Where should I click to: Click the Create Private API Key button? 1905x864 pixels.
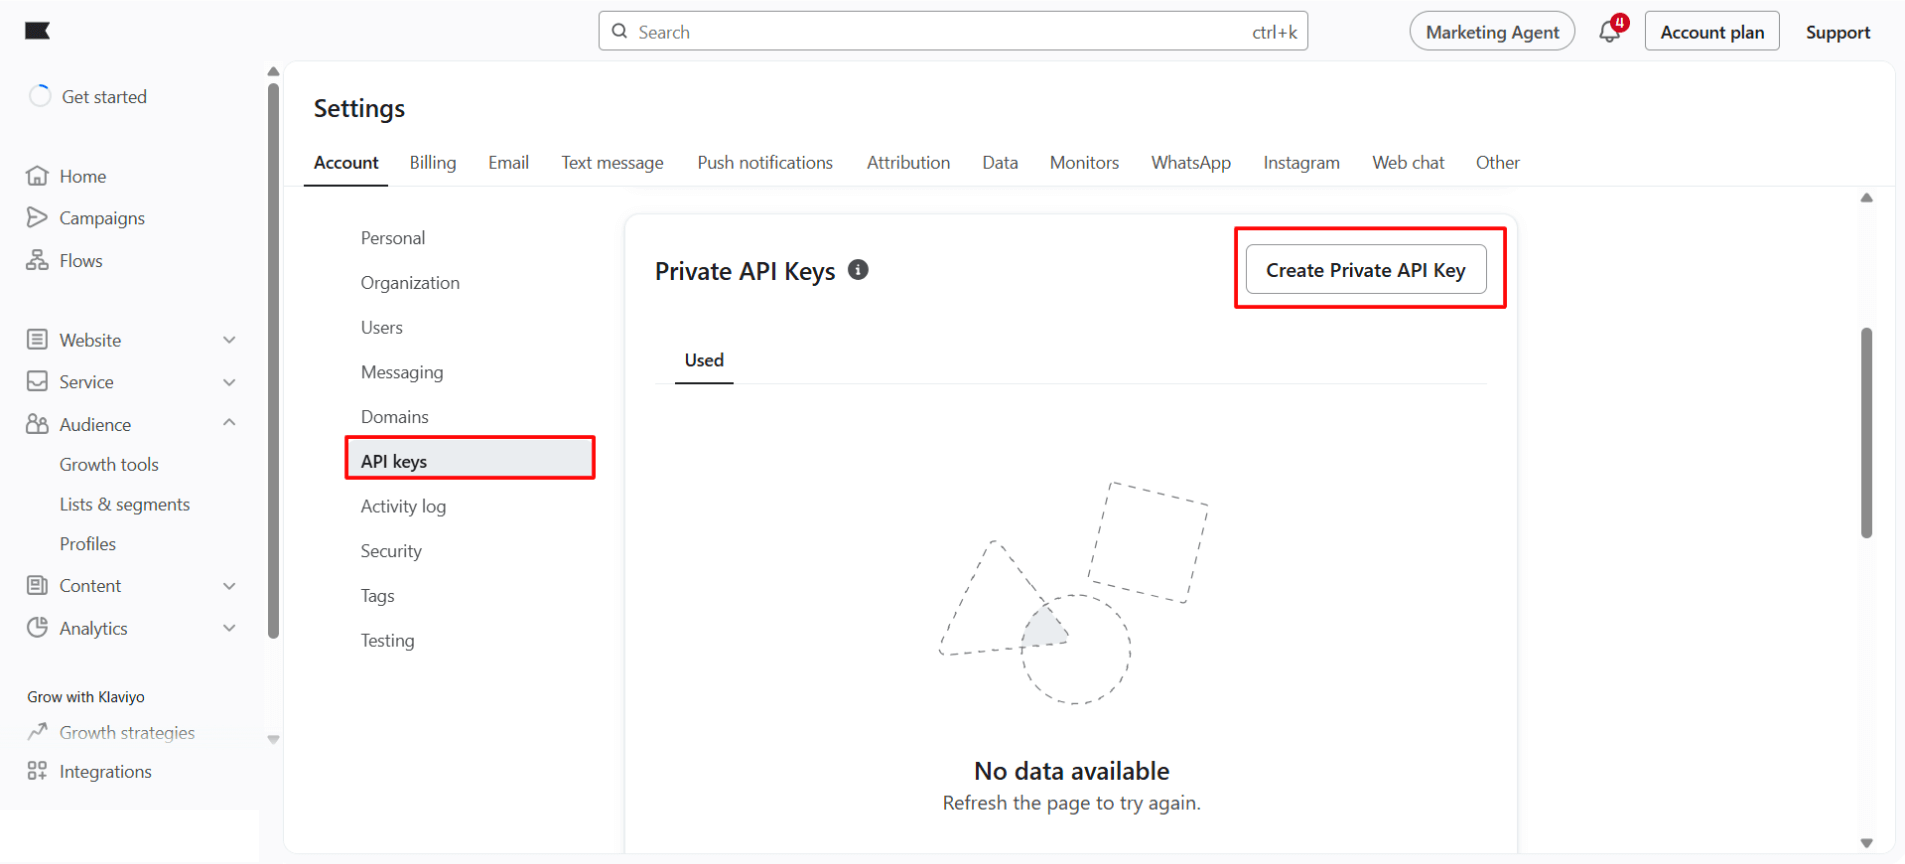pos(1366,269)
